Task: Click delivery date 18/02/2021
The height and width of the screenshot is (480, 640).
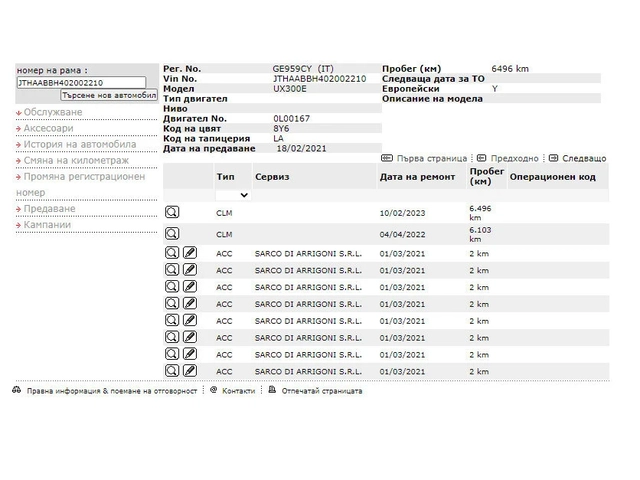Action: click(302, 149)
